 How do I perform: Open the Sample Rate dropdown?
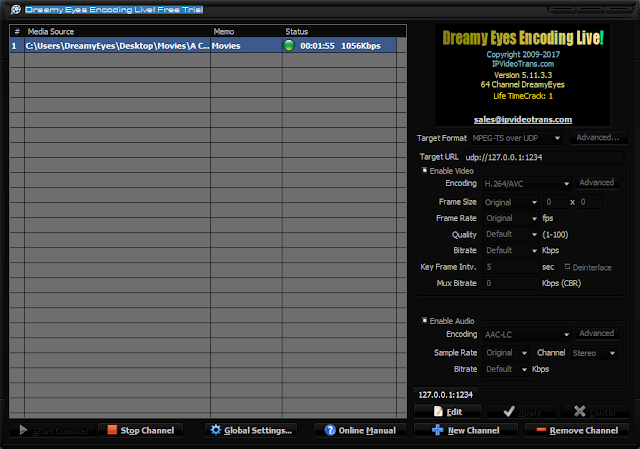click(x=506, y=353)
